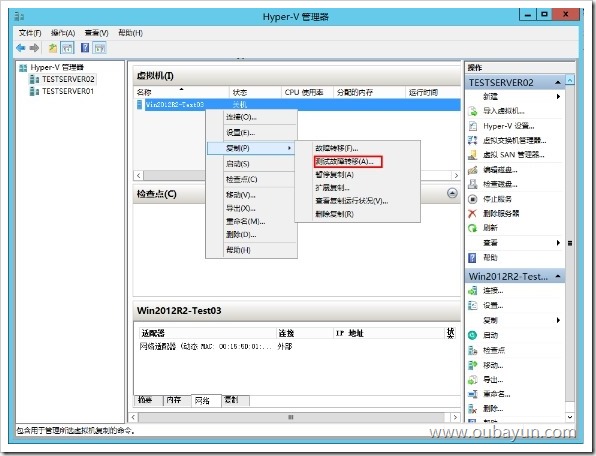Open 虚拟 SAN 管理器 in Actions pane
Screen dimensions: 596x456
click(x=514, y=155)
